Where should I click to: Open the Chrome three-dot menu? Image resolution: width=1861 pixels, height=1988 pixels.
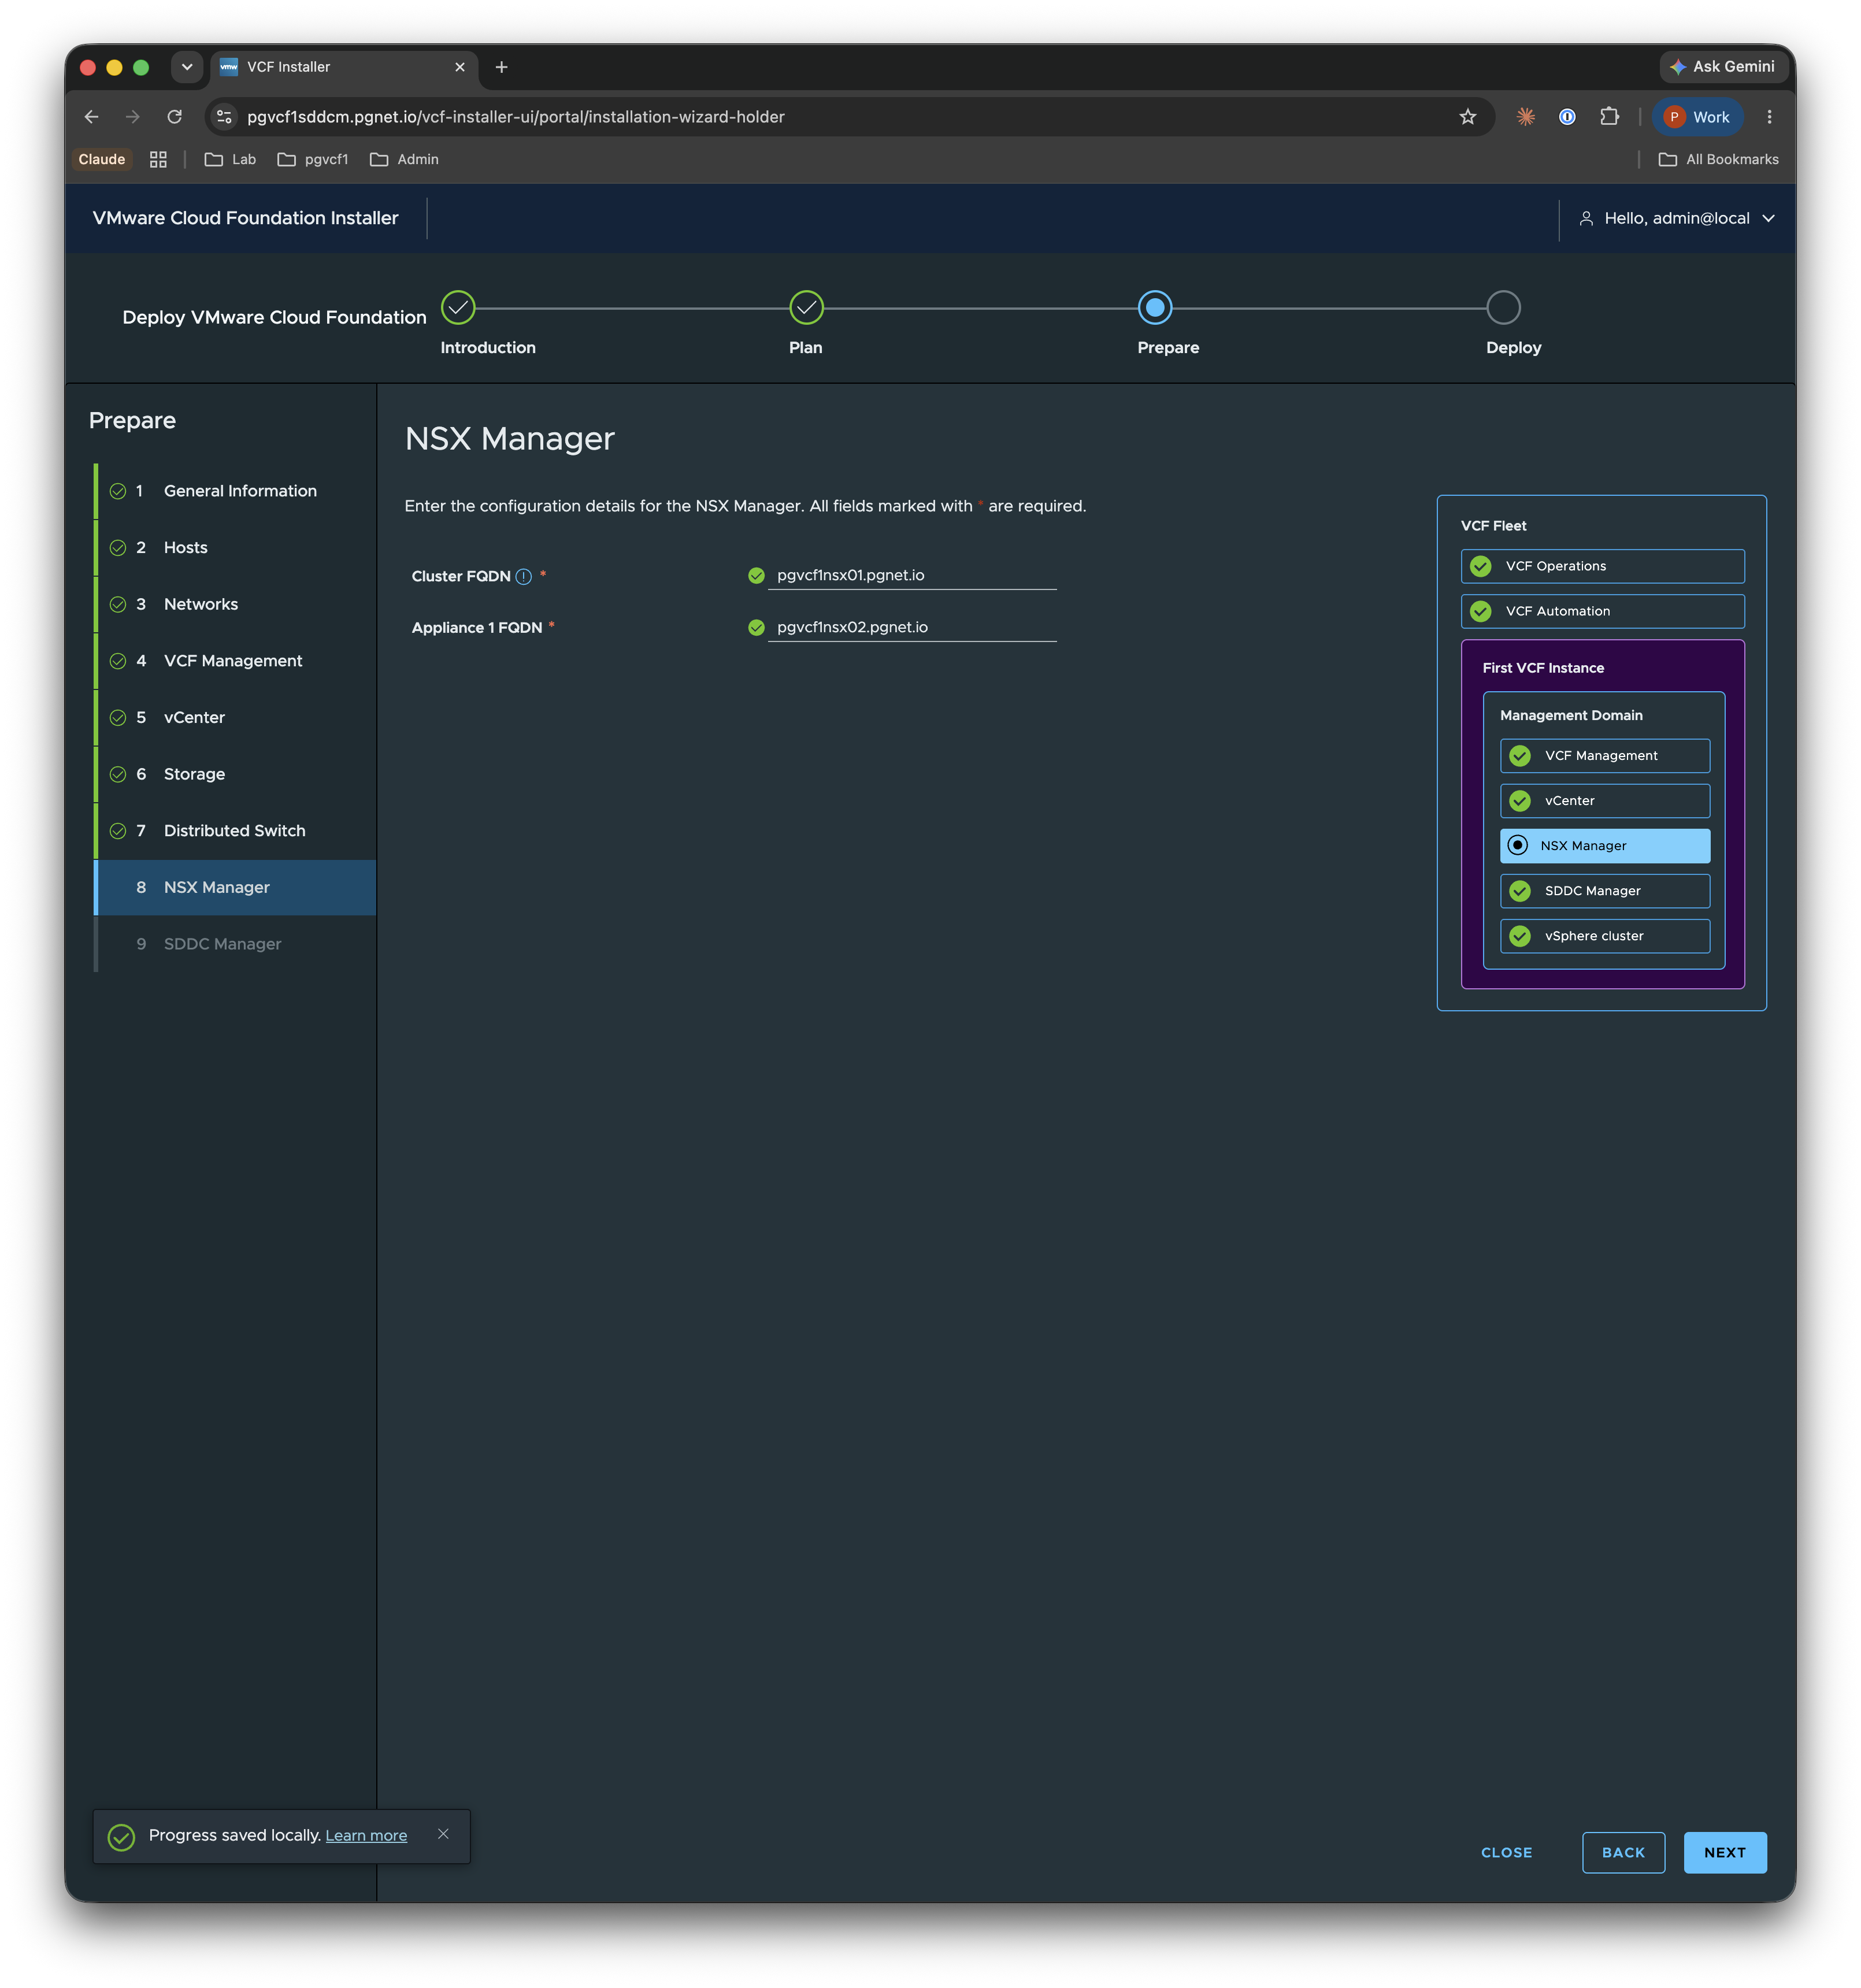pos(1769,117)
